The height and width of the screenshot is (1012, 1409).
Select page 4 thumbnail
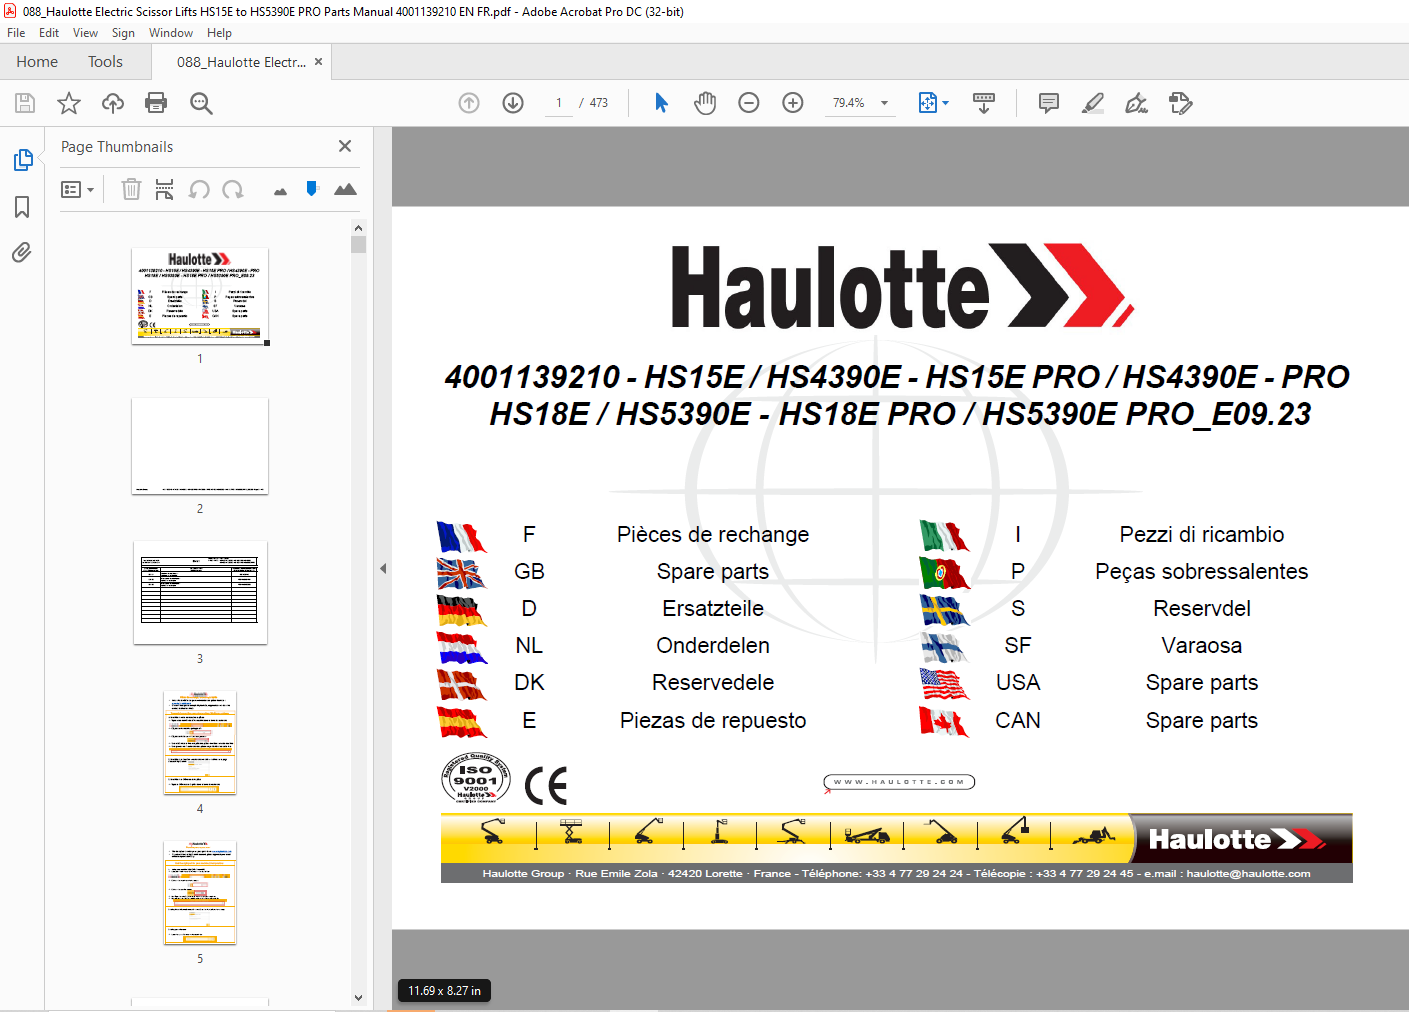coord(200,743)
